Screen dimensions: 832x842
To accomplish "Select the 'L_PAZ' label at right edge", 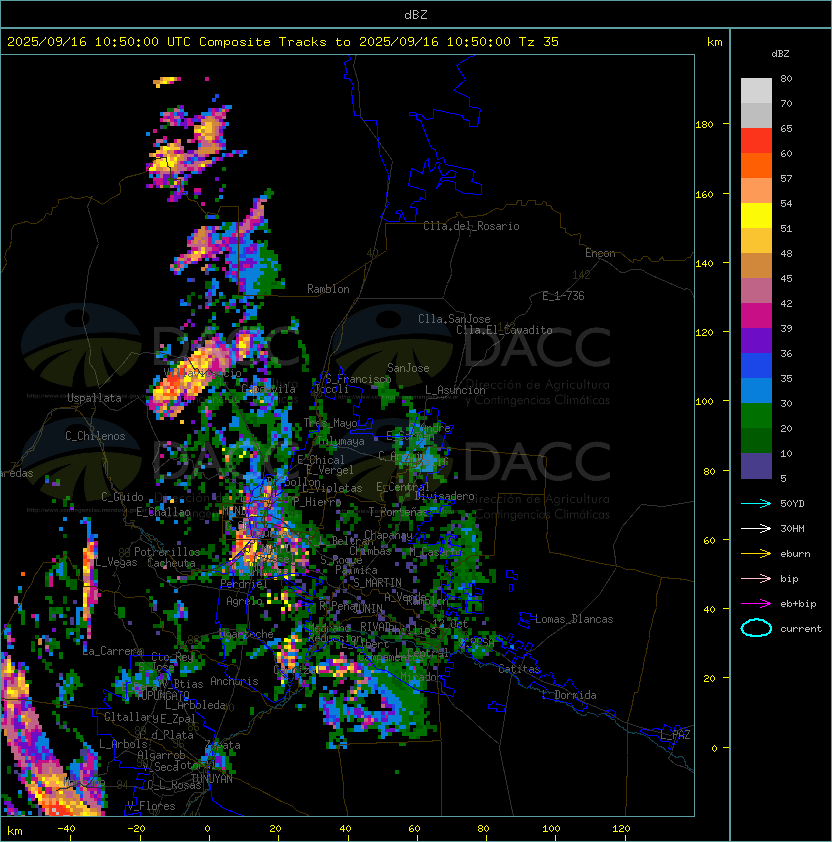I will pyautogui.click(x=676, y=735).
